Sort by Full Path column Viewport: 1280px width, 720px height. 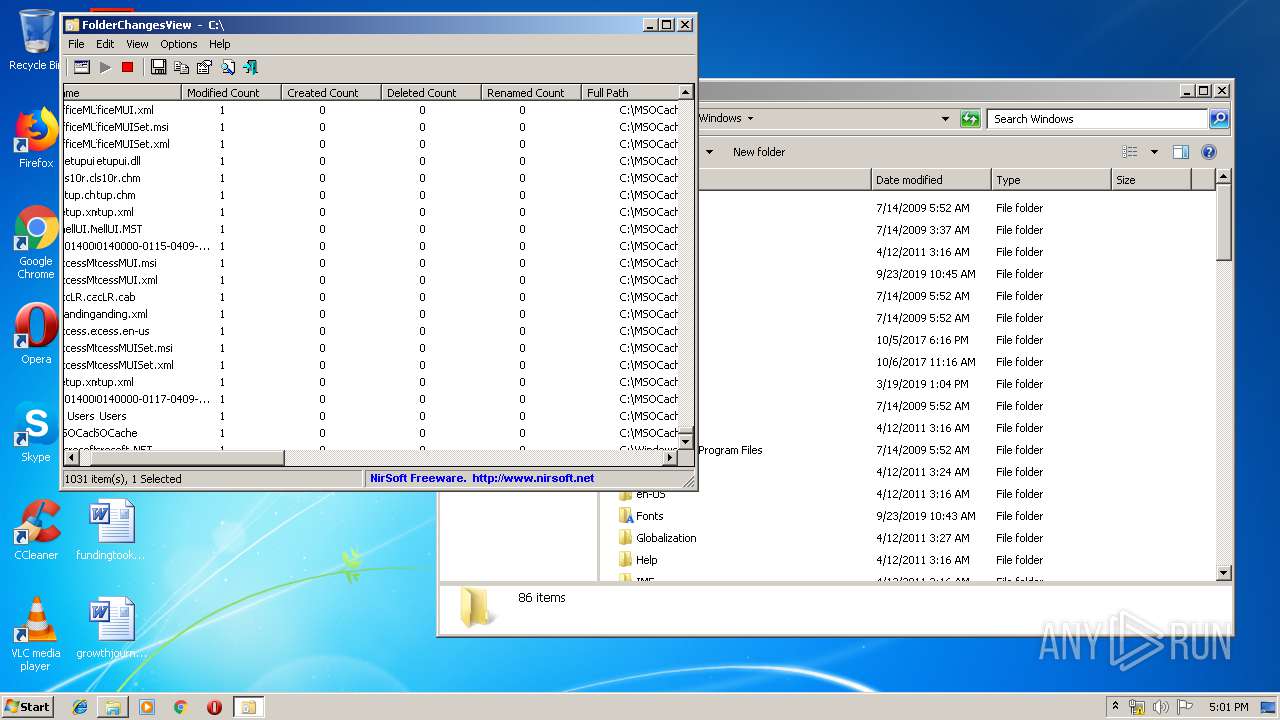(629, 92)
